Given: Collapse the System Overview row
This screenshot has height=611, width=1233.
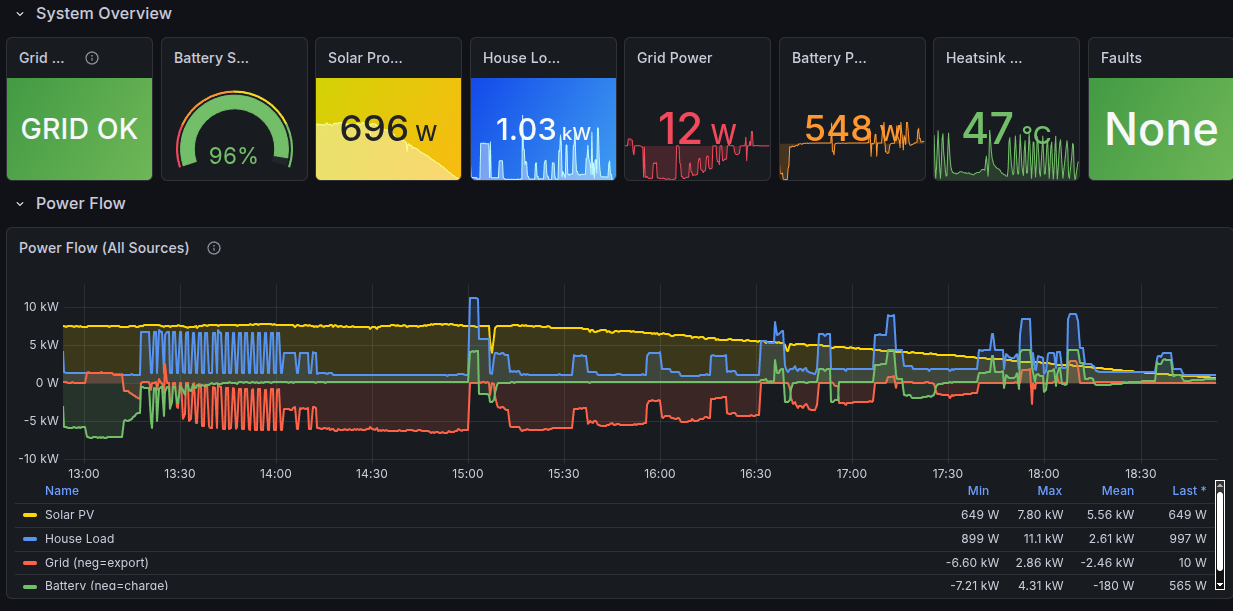Looking at the screenshot, I should [19, 14].
